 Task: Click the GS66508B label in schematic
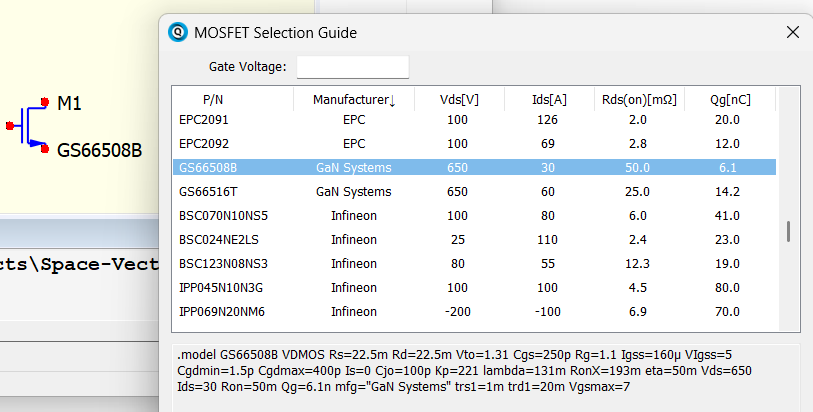coord(99,150)
